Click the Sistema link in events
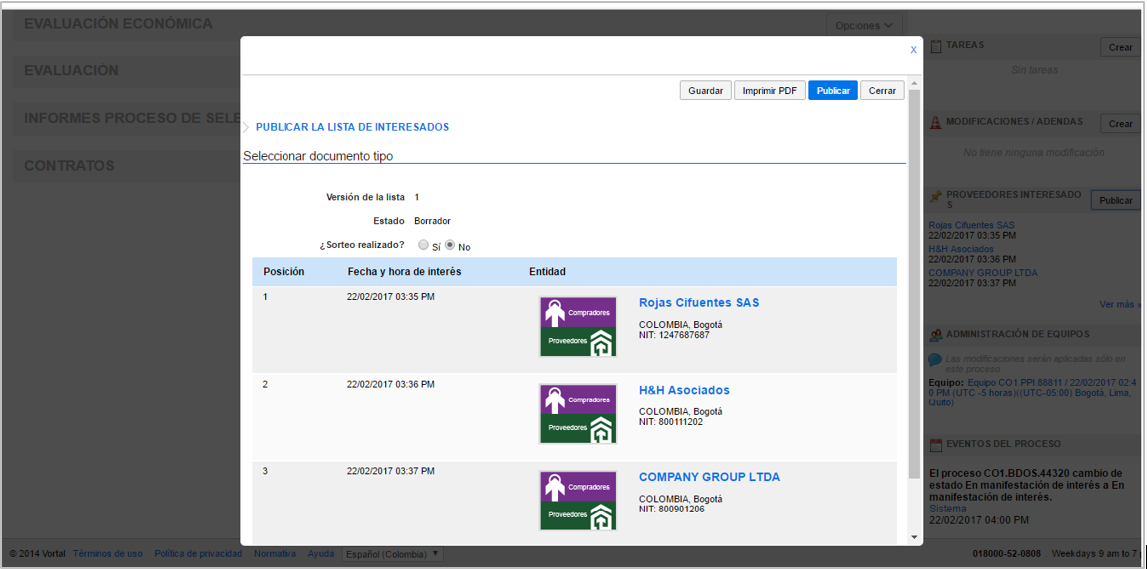Image resolution: width=1147 pixels, height=569 pixels. tap(947, 508)
